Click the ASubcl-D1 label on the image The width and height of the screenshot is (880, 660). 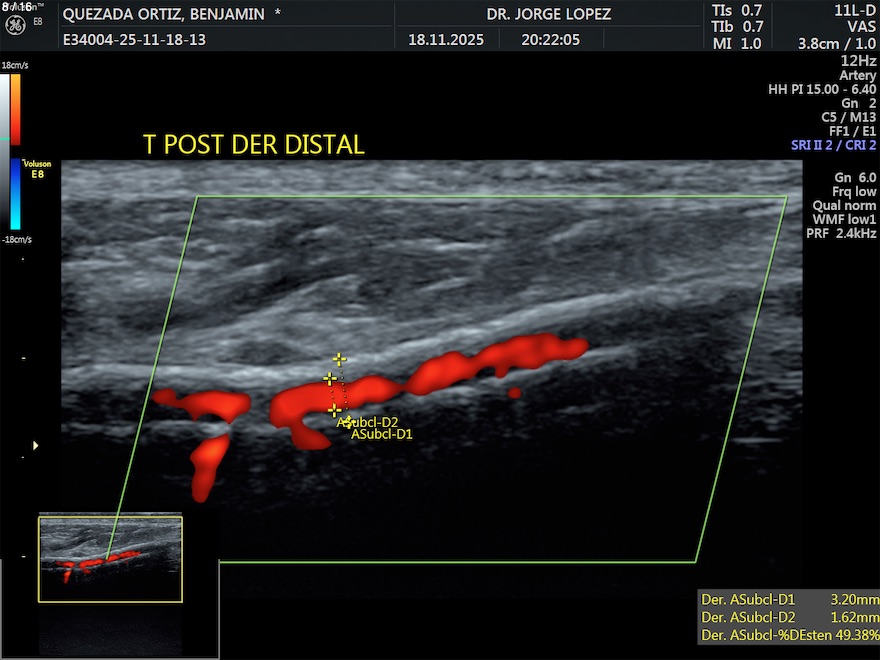pos(381,434)
